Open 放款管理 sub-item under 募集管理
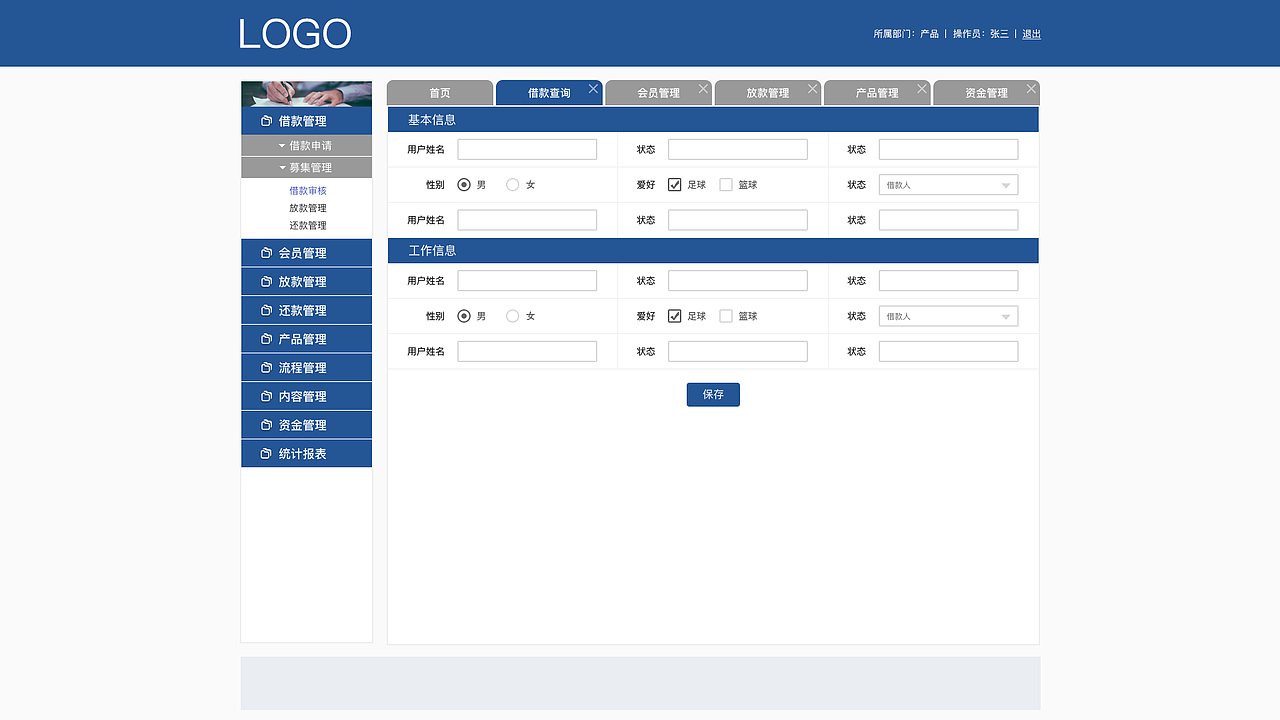Viewport: 1280px width, 720px height. 308,208
